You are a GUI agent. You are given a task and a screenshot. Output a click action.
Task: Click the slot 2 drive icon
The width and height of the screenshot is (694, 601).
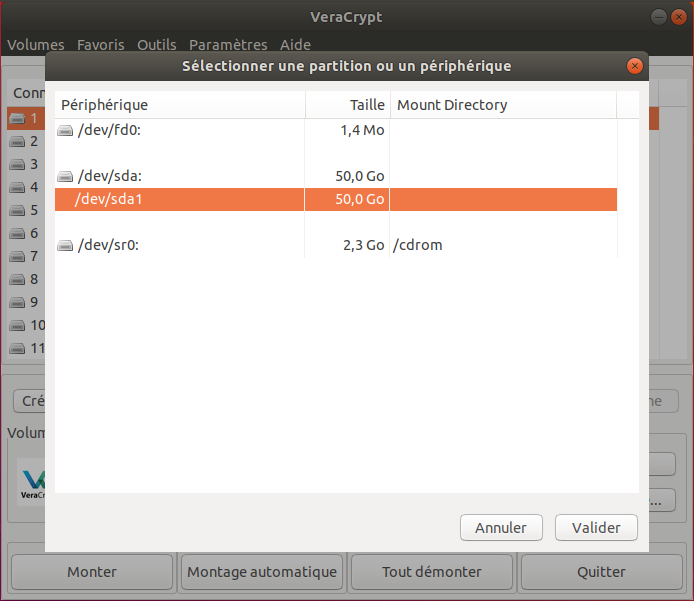click(18, 141)
